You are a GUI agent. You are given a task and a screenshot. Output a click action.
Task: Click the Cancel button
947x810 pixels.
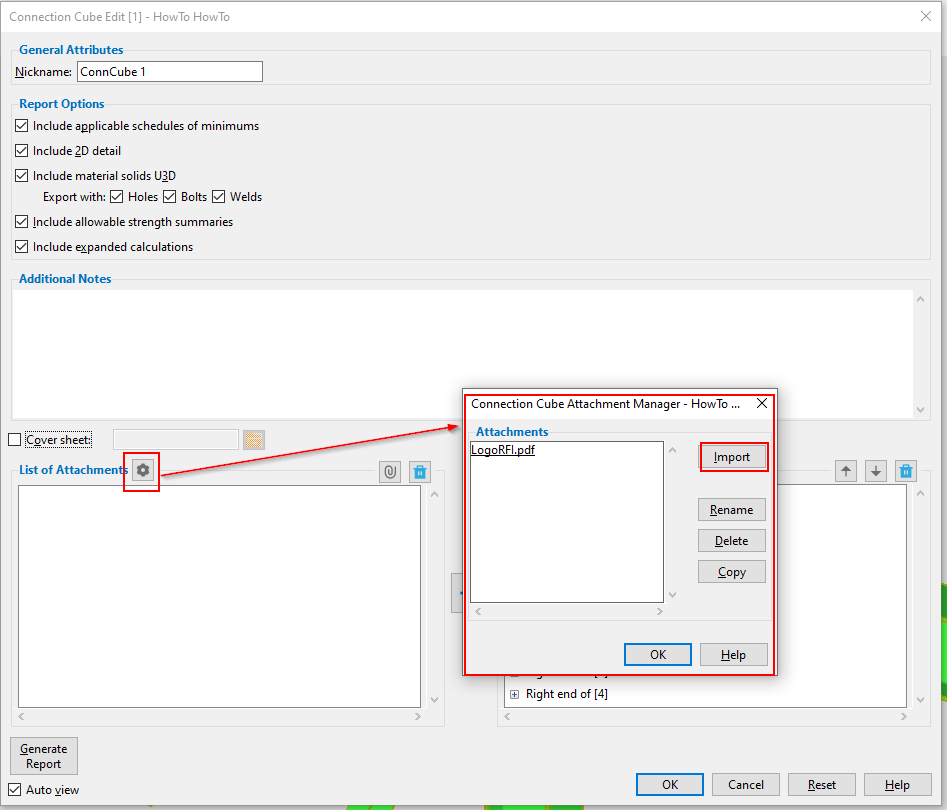click(x=746, y=785)
